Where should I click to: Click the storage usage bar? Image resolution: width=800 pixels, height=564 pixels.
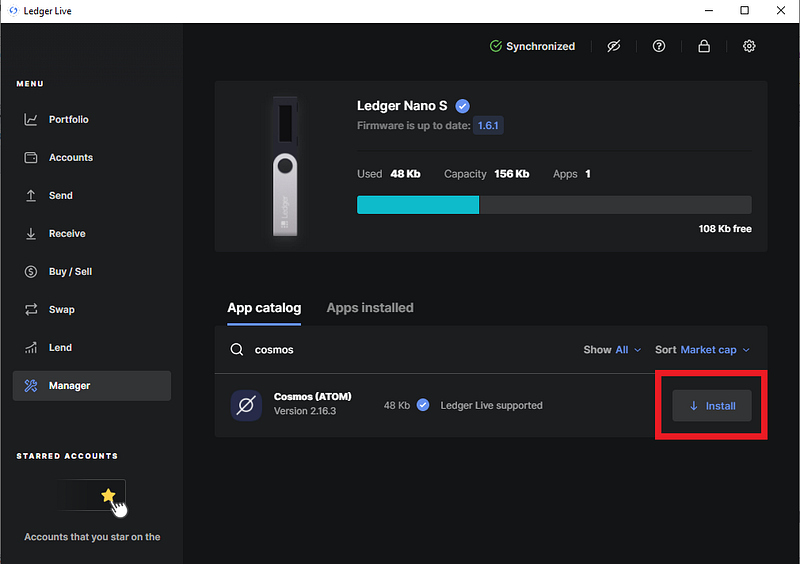pos(554,205)
